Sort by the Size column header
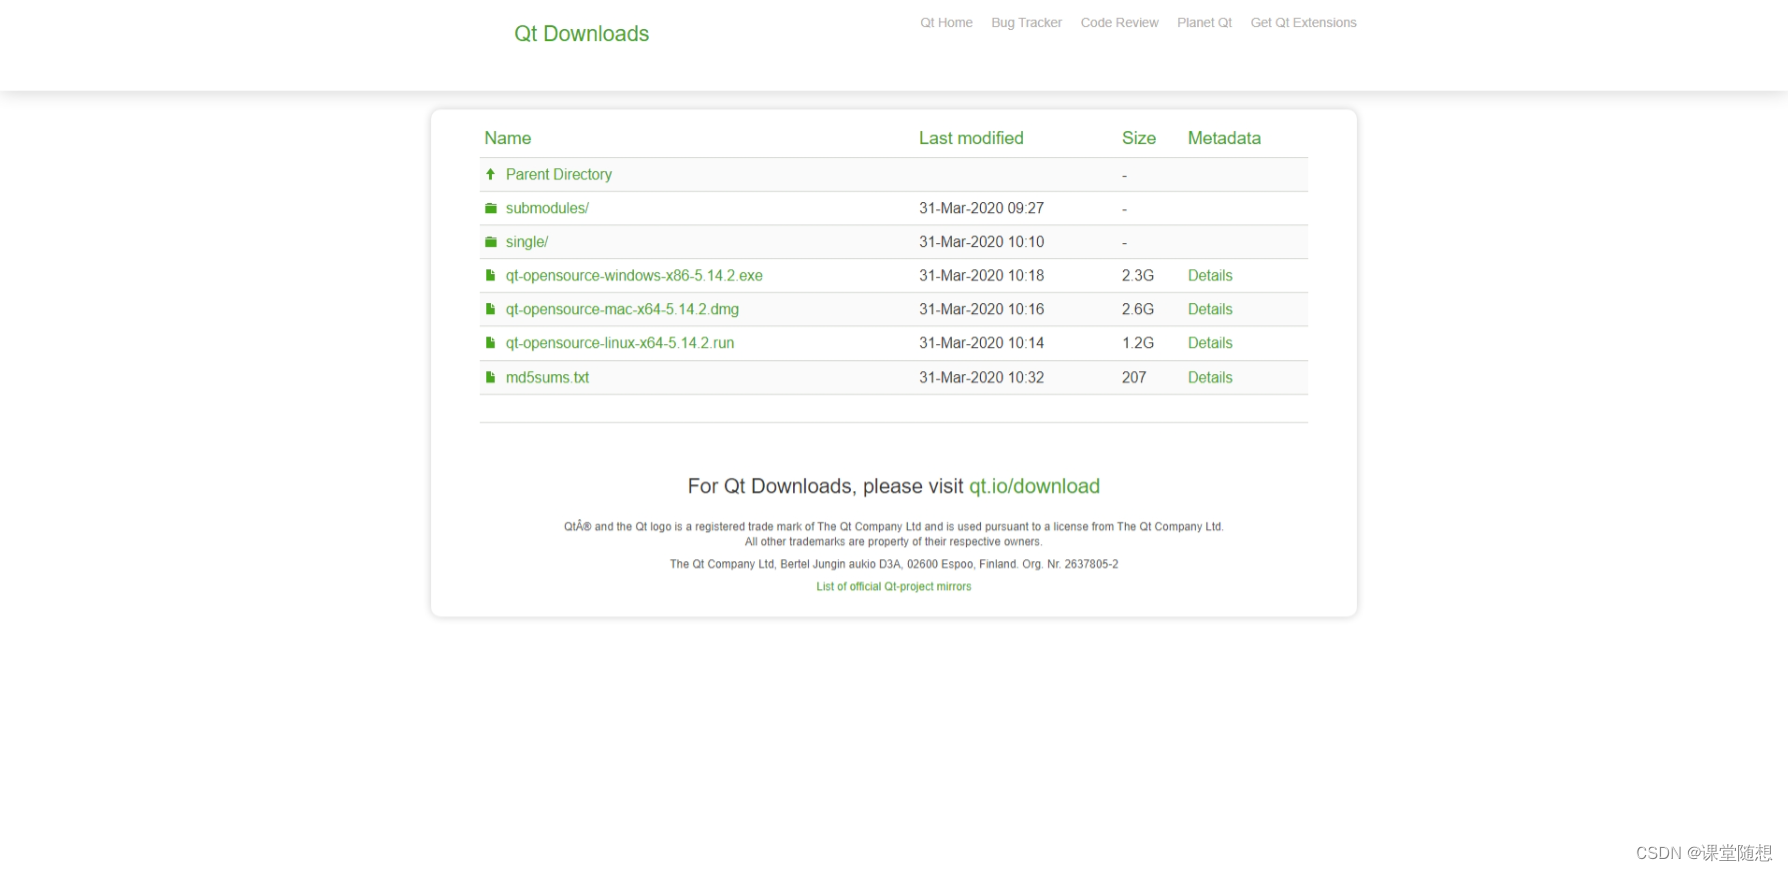This screenshot has width=1788, height=871. pos(1139,138)
